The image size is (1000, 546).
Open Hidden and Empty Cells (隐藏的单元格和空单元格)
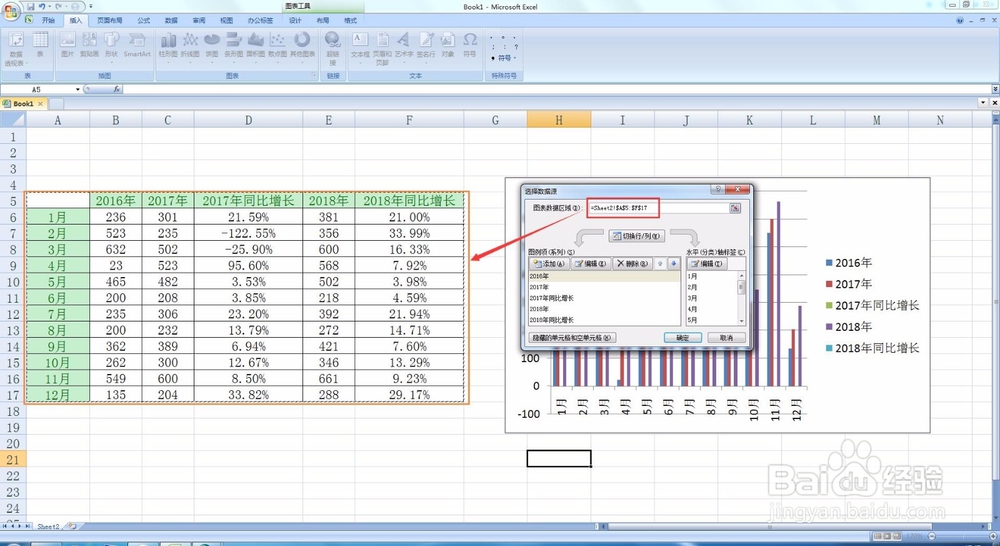[572, 337]
